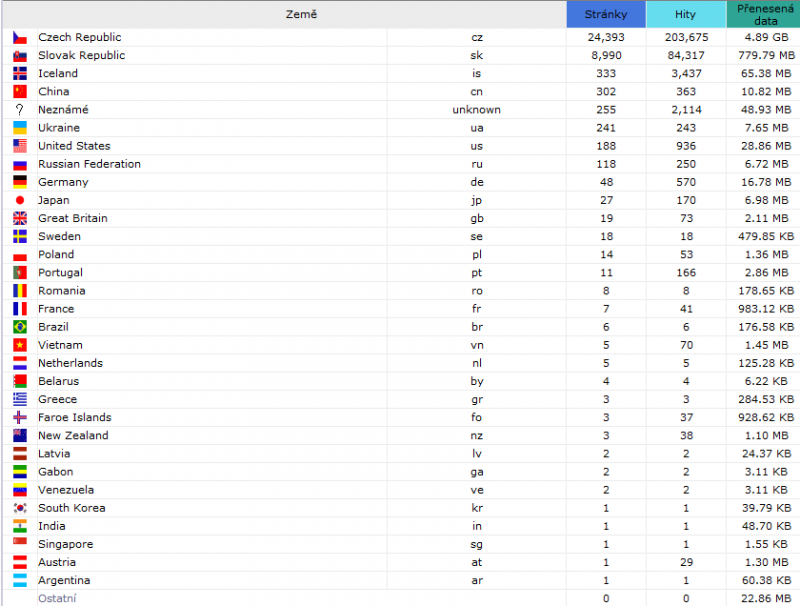Click the blue Stránky column header
Image resolution: width=800 pixels, height=606 pixels.
(606, 14)
